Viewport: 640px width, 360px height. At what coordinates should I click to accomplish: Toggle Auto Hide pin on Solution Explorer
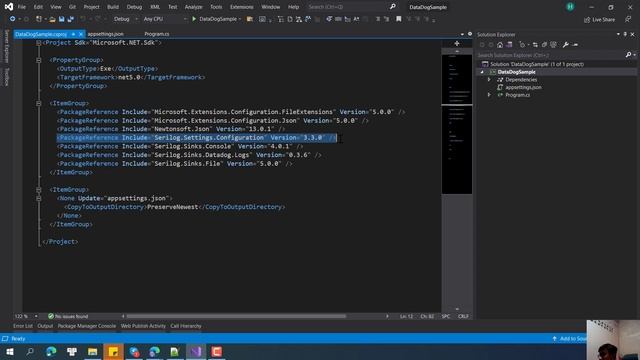(625, 35)
